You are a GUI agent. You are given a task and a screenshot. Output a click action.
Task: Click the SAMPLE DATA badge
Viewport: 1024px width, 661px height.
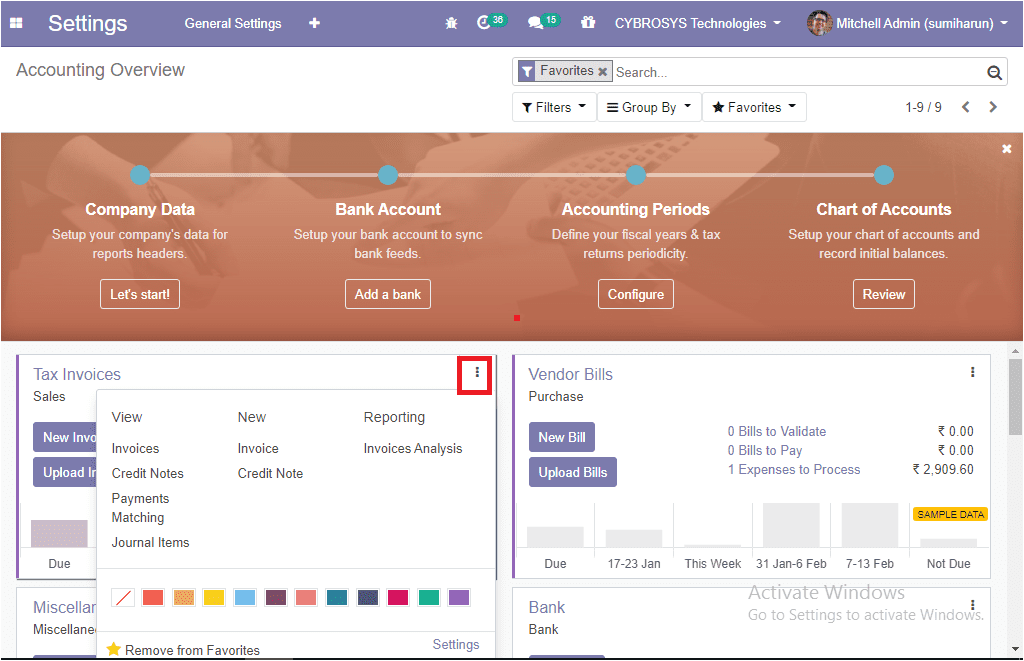950,515
